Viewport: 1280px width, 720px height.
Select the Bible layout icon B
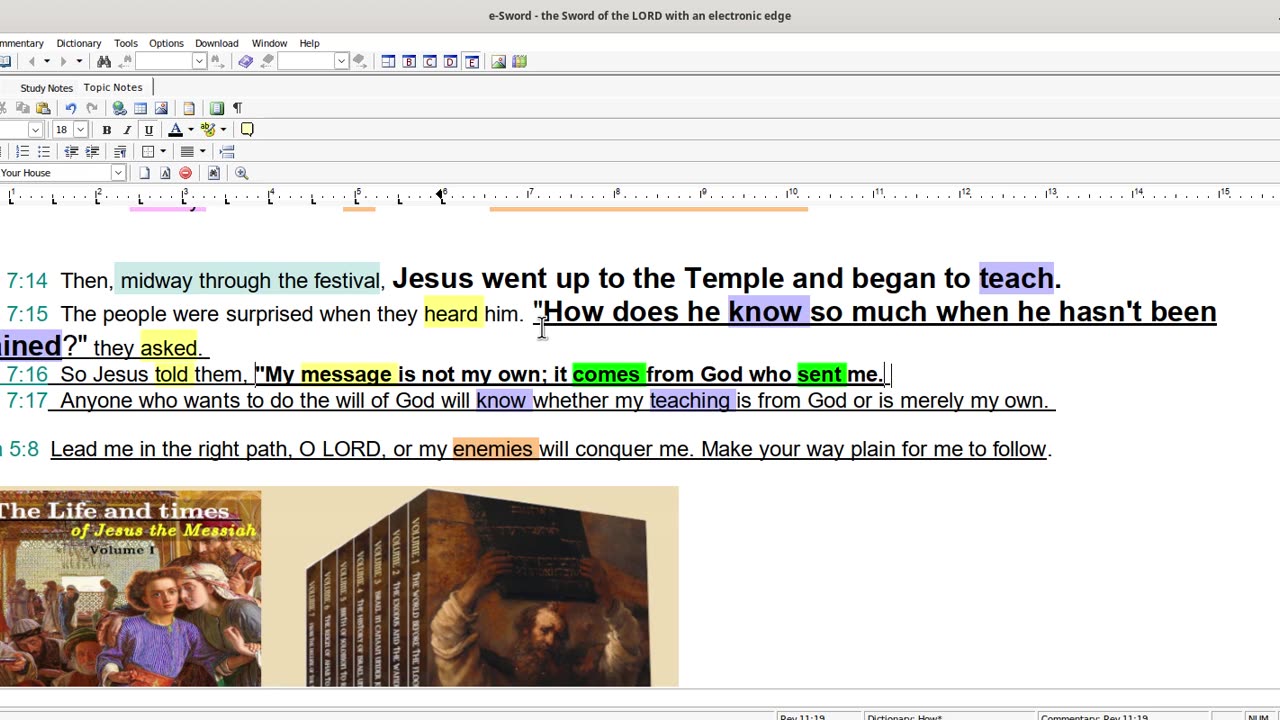[x=409, y=62]
